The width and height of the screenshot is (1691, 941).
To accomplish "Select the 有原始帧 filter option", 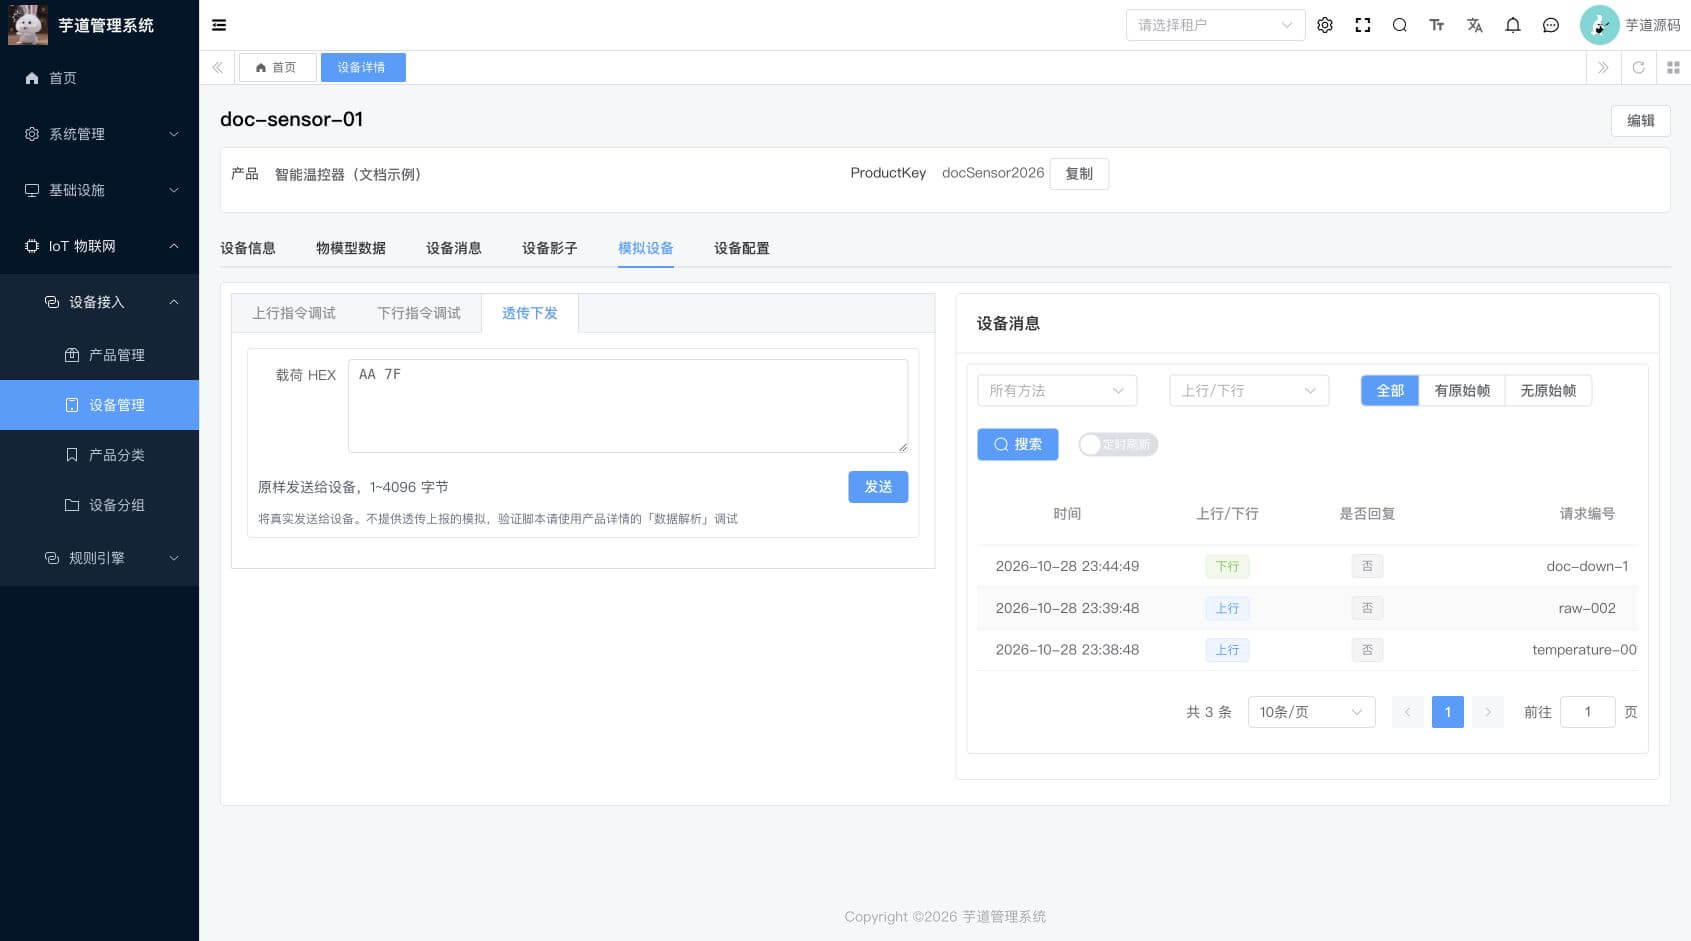I will pos(1462,391).
